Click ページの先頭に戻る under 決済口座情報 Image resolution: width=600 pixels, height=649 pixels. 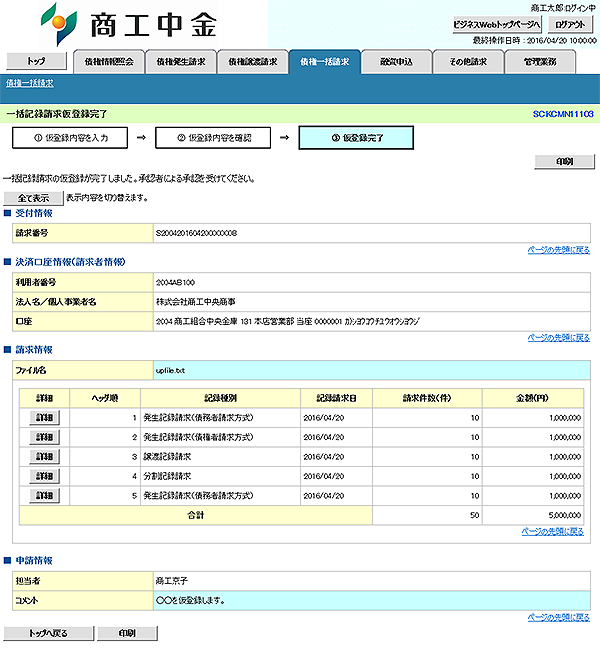click(x=559, y=338)
